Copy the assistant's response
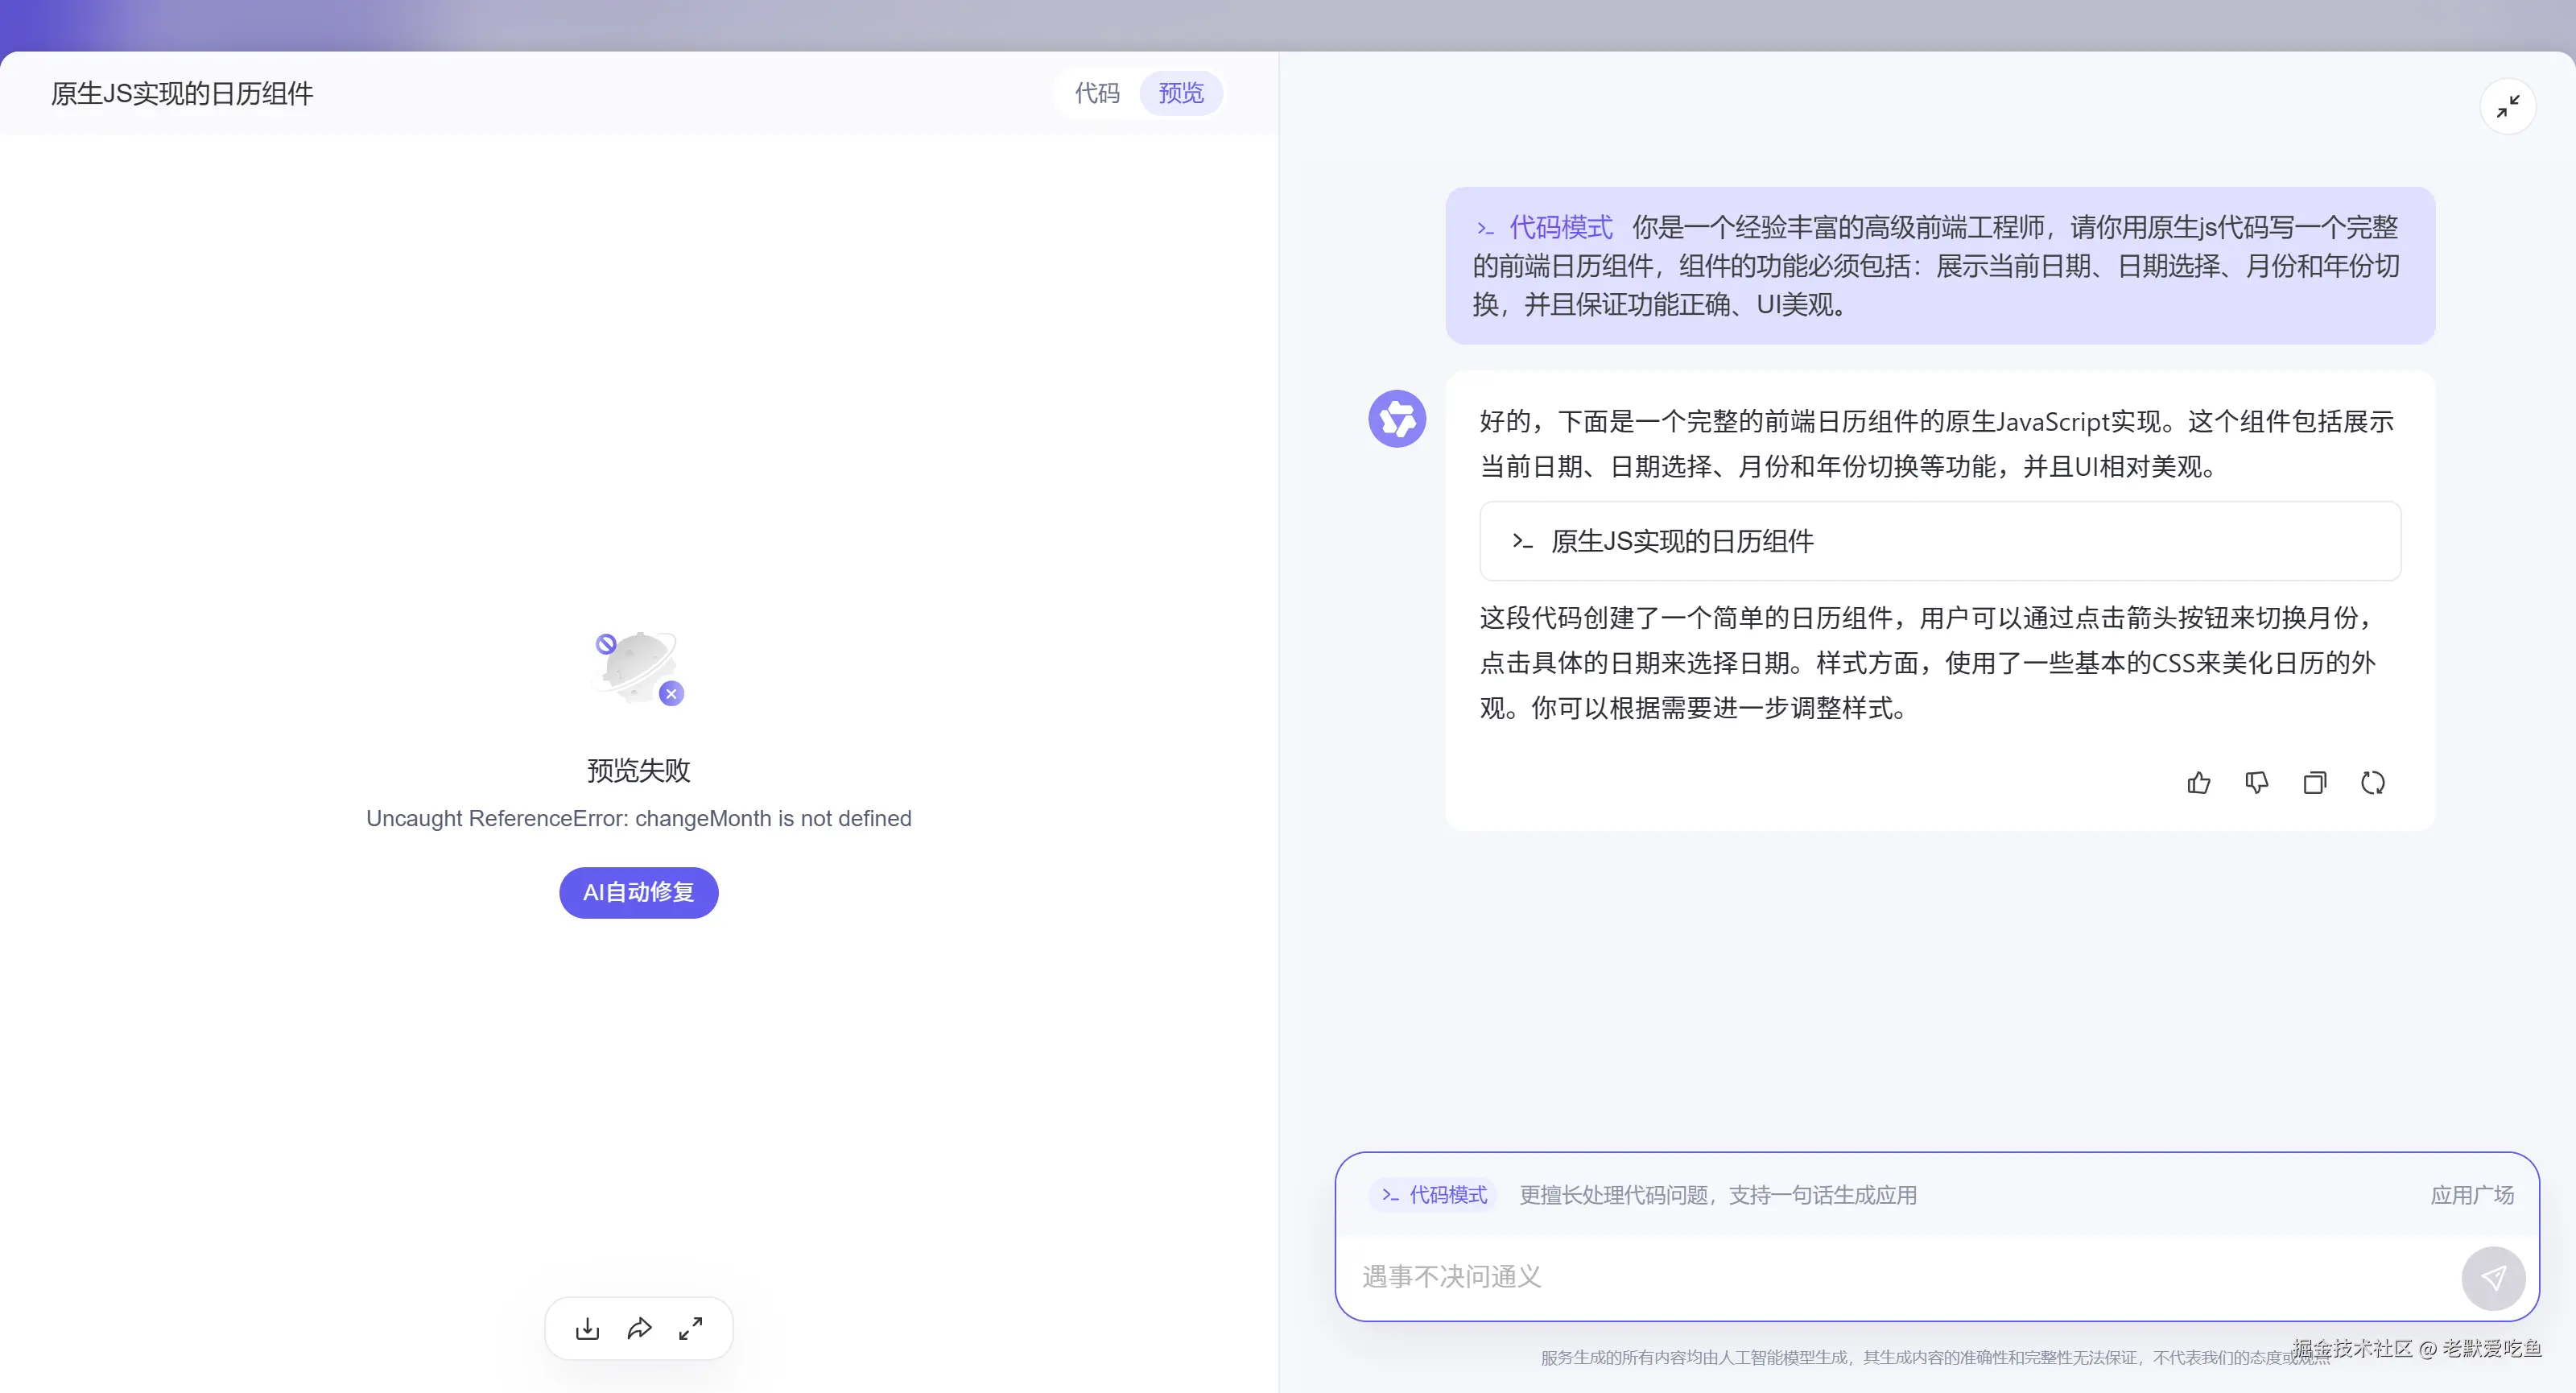Image resolution: width=2576 pixels, height=1393 pixels. coord(2315,783)
